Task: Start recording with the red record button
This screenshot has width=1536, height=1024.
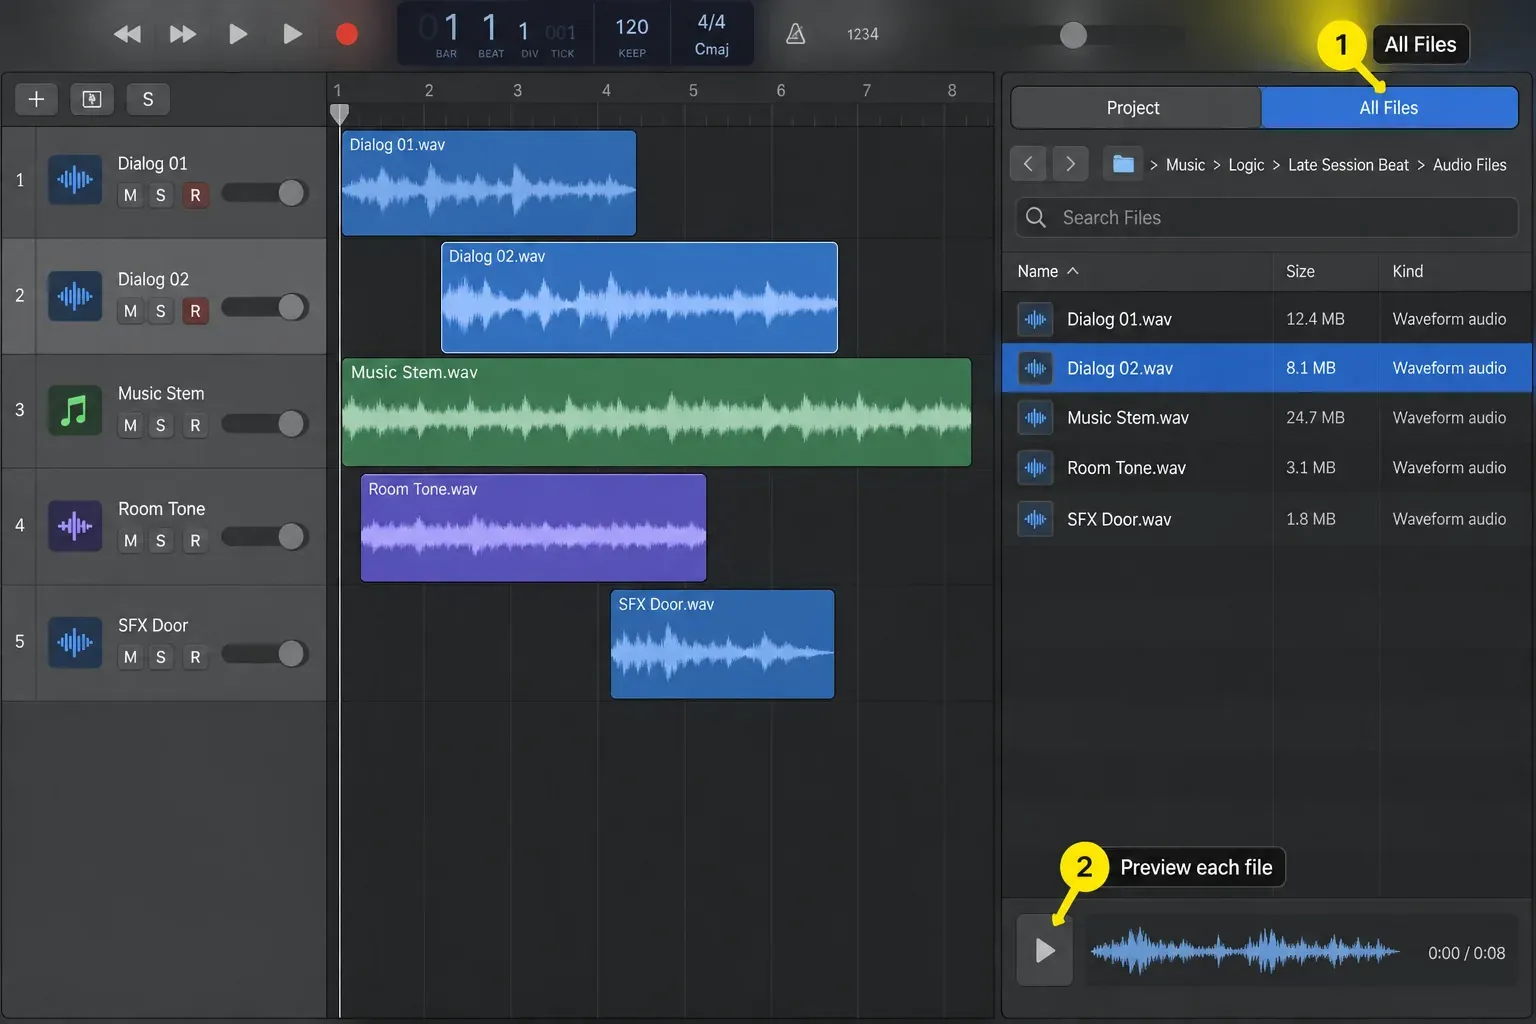Action: click(x=347, y=35)
